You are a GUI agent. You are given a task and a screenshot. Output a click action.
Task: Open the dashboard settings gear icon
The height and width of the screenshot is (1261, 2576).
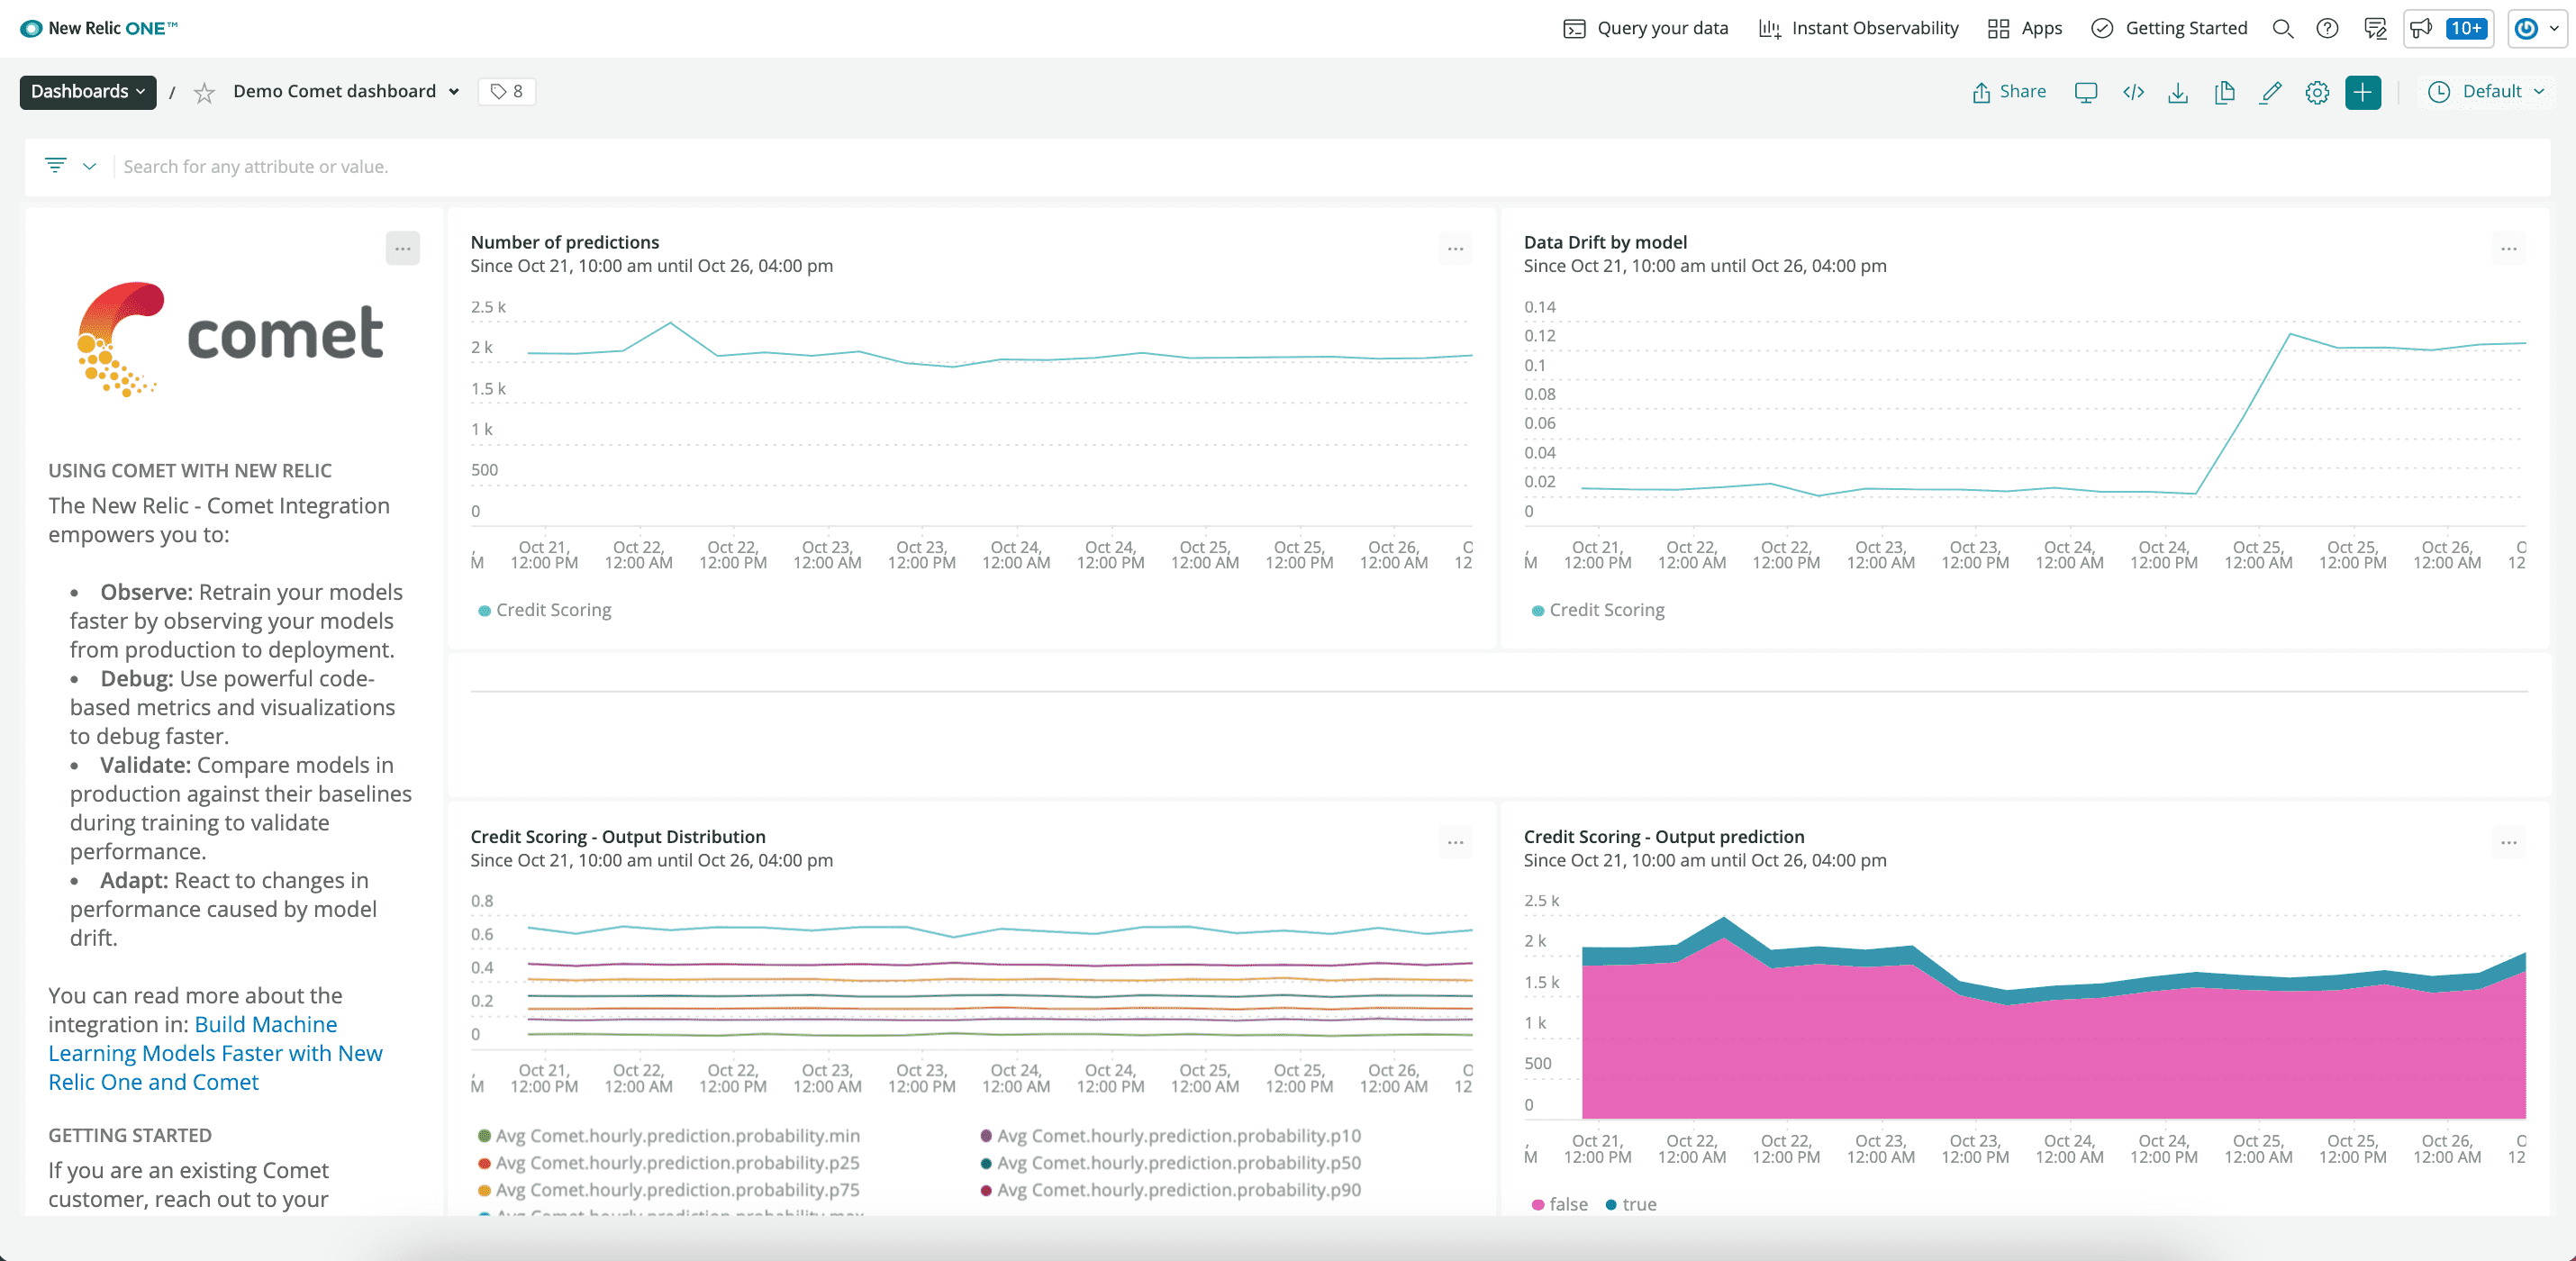tap(2317, 92)
